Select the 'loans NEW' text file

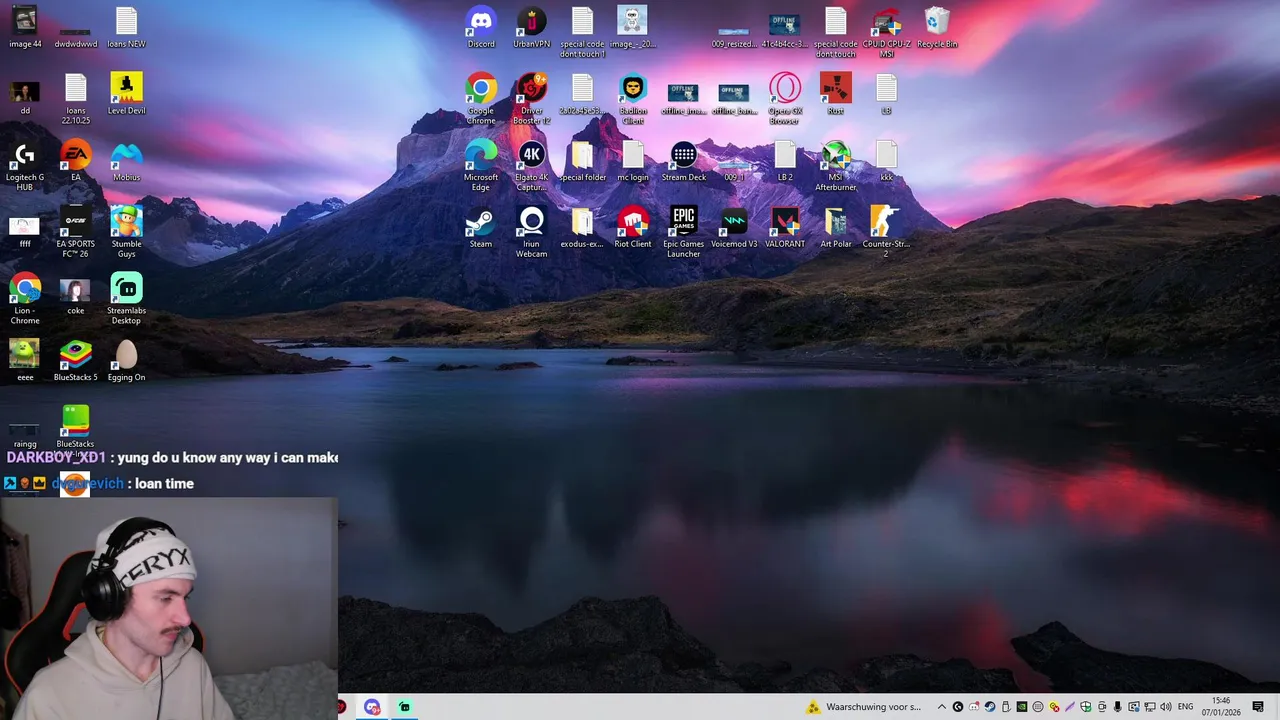point(126,27)
